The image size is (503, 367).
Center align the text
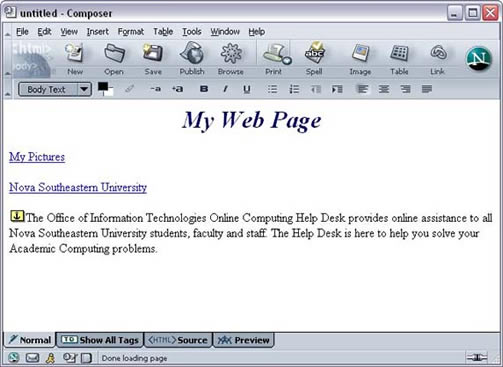coord(384,89)
